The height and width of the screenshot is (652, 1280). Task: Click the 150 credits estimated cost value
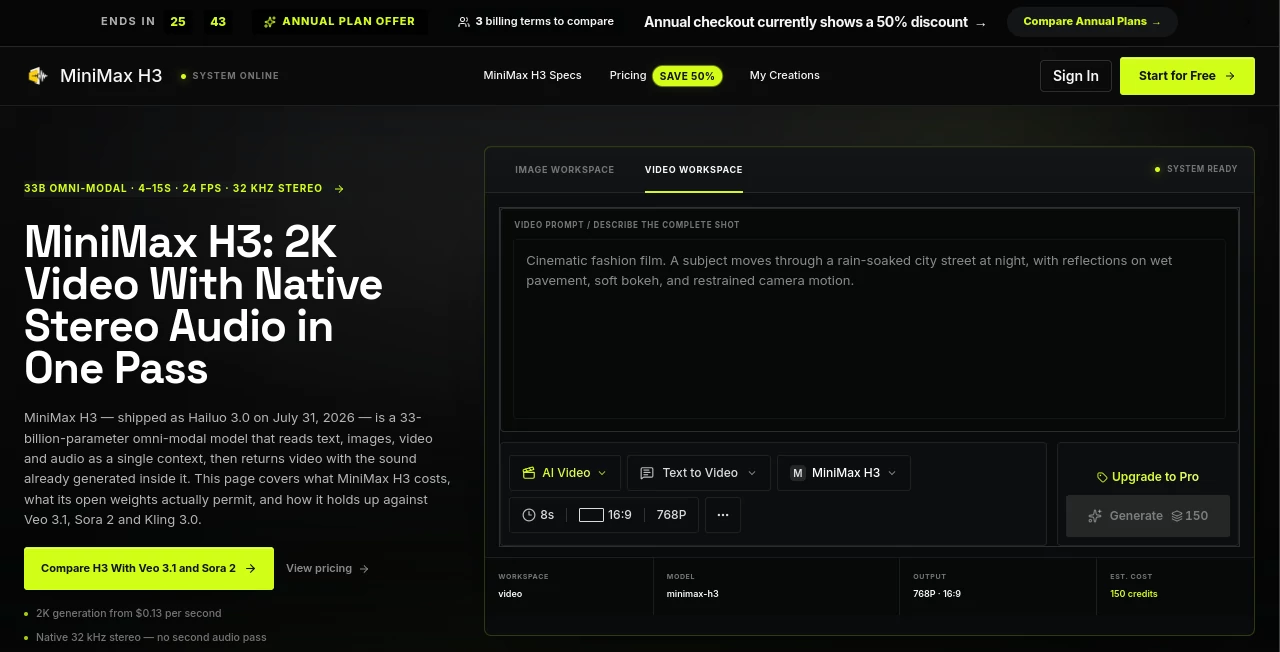click(x=1134, y=594)
